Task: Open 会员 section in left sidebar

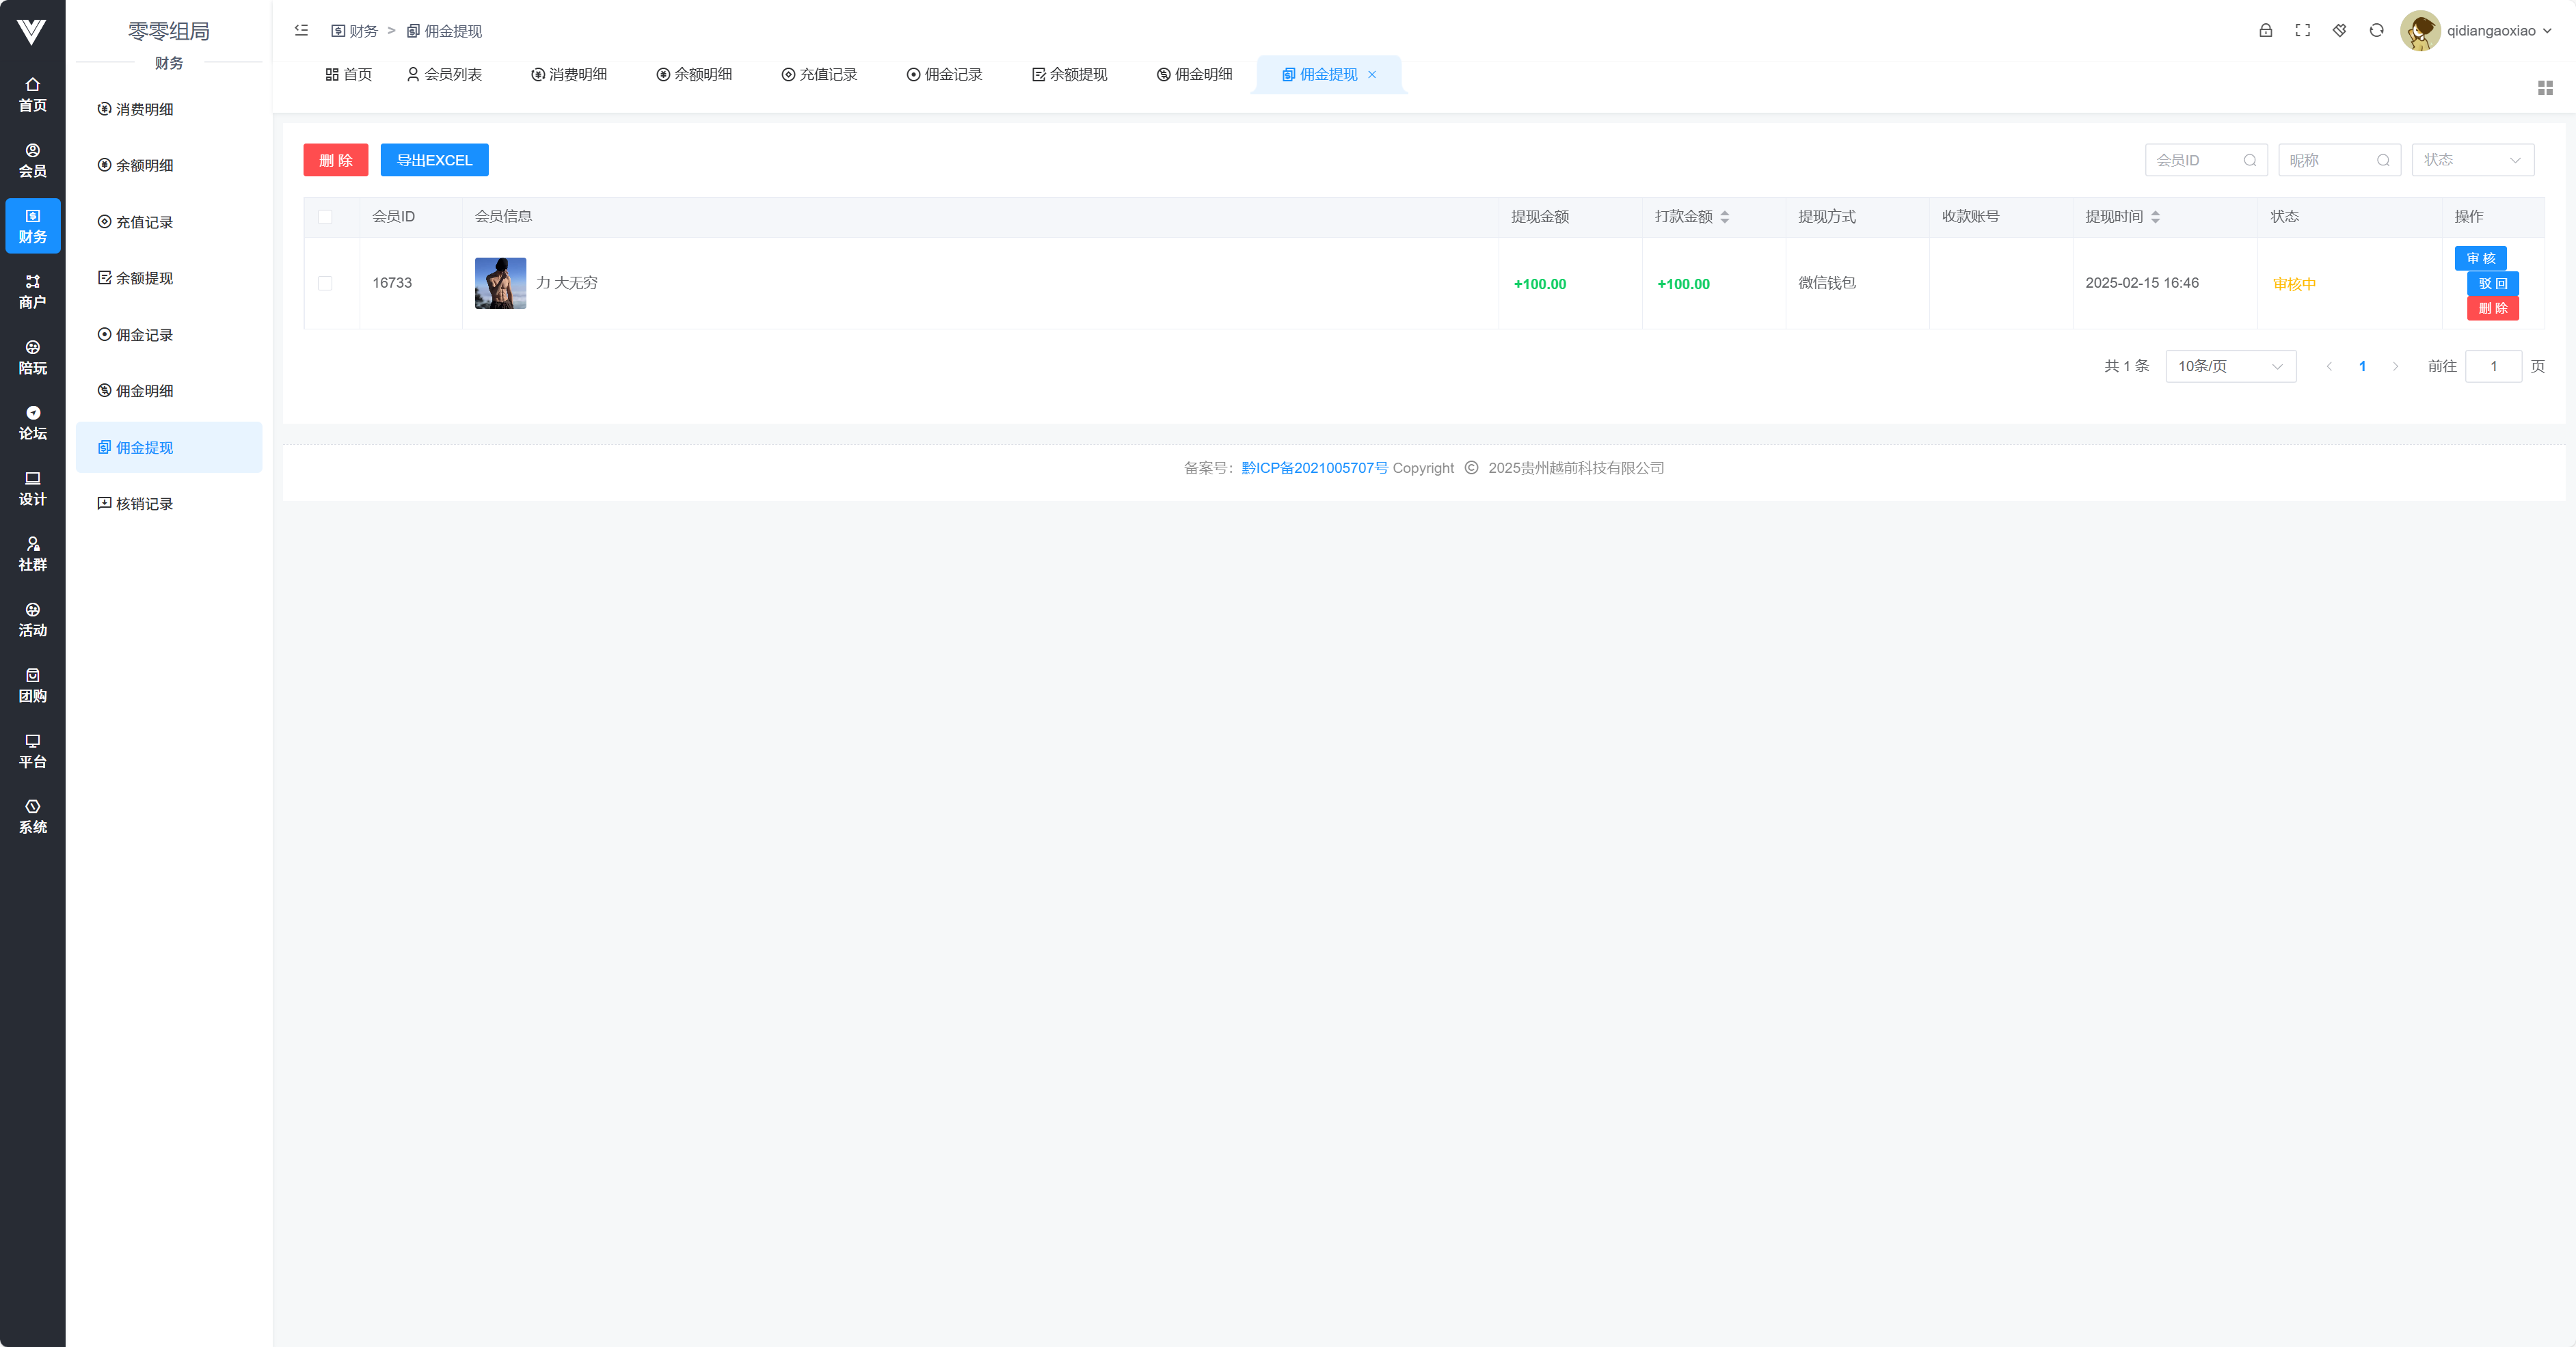Action: point(32,160)
